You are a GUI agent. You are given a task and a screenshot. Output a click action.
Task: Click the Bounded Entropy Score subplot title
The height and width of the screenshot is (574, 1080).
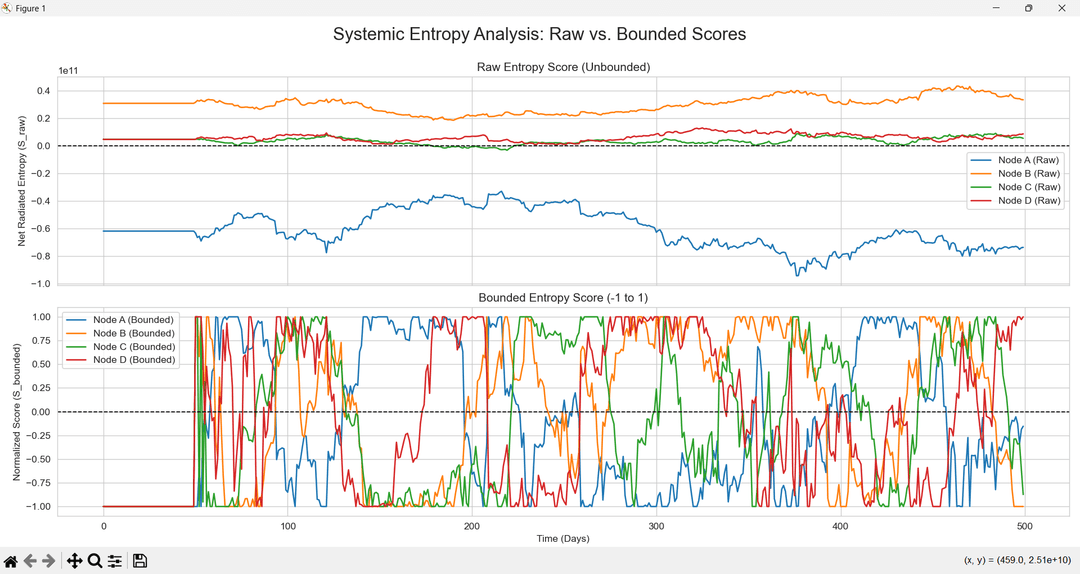click(563, 298)
